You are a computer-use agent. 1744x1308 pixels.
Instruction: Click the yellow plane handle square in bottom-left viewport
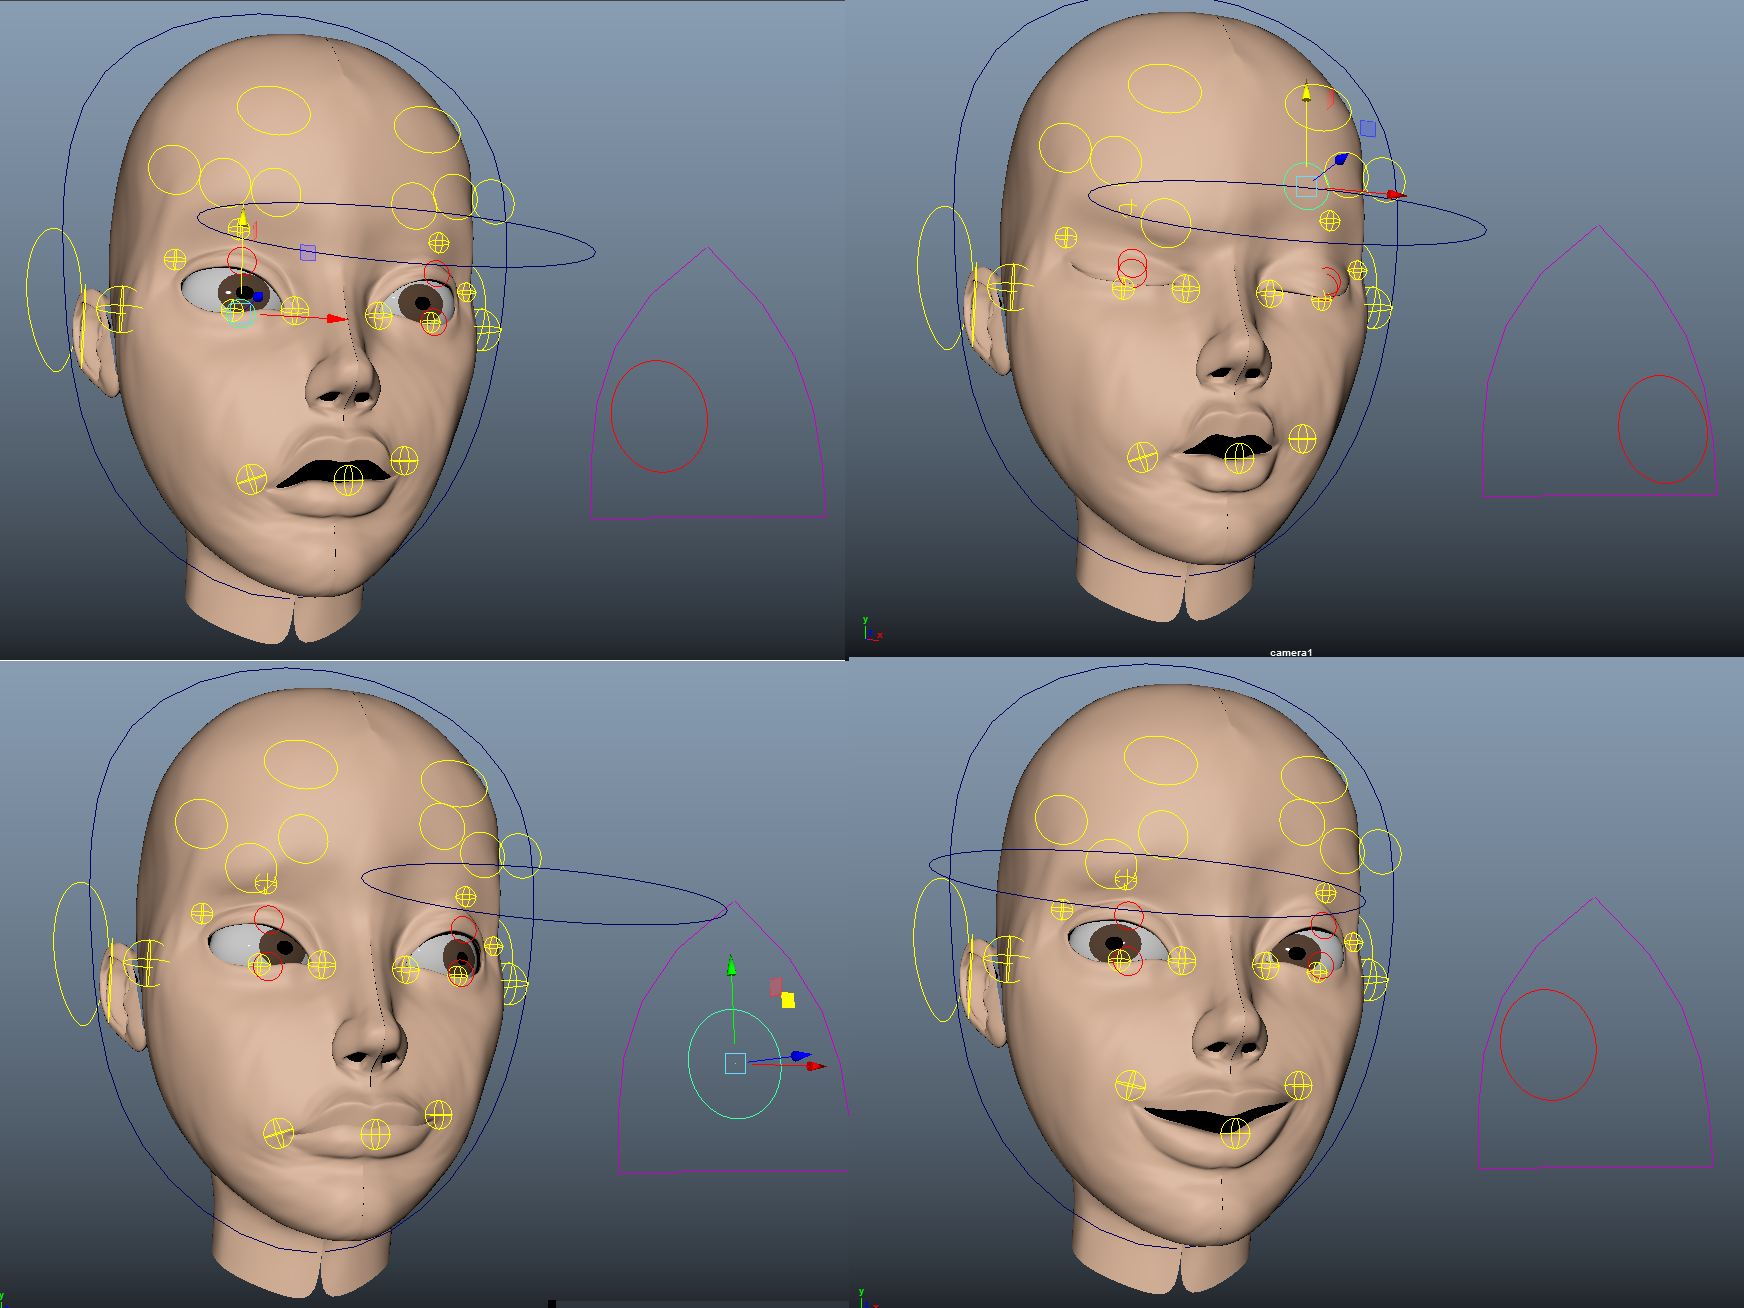click(788, 1000)
